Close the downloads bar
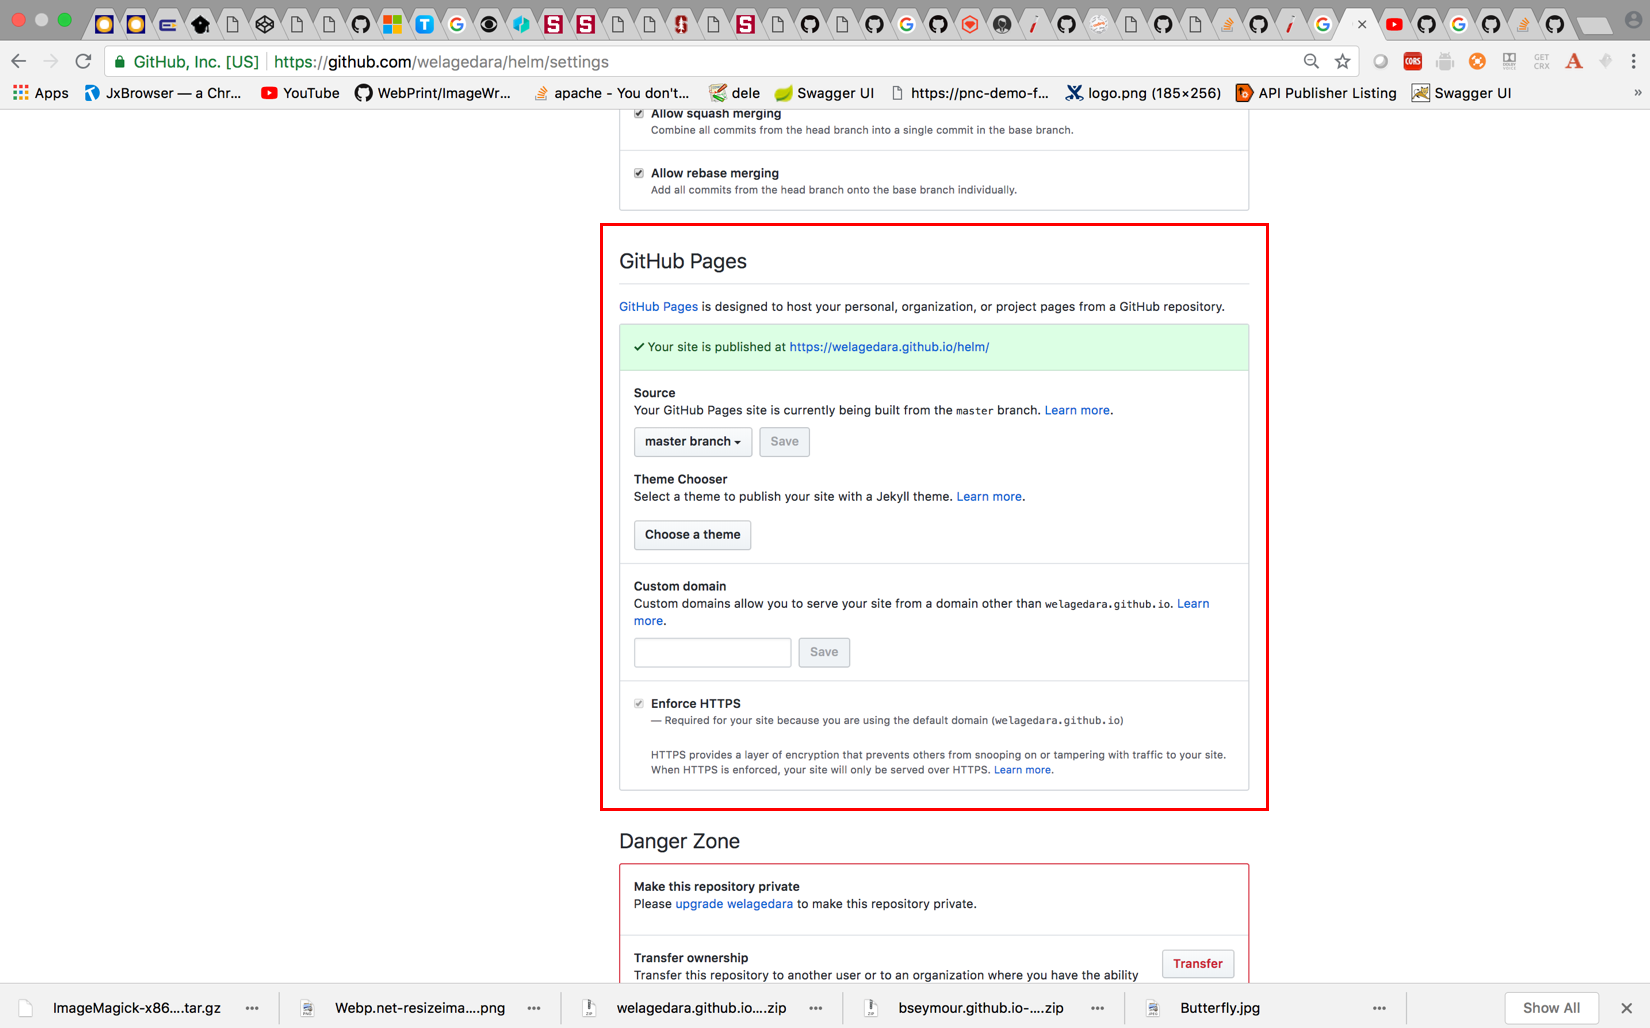The image size is (1650, 1028). click(1627, 1008)
